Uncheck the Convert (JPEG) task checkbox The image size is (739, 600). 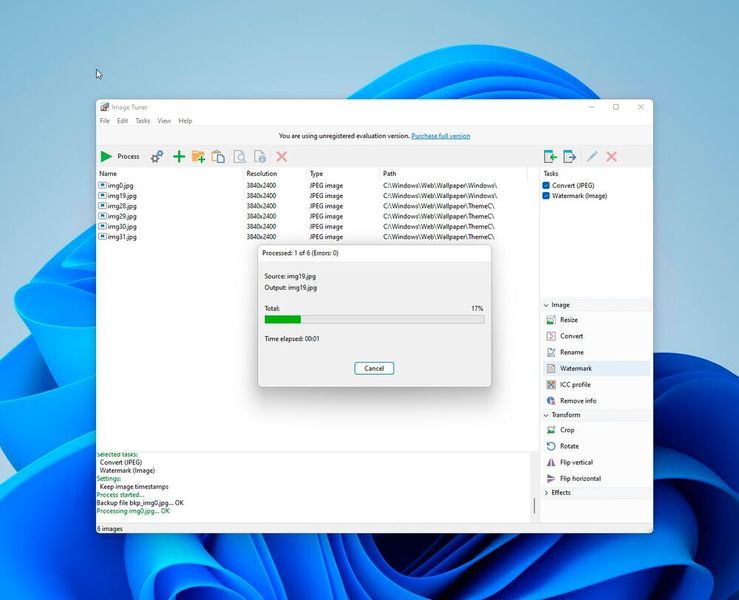point(546,185)
